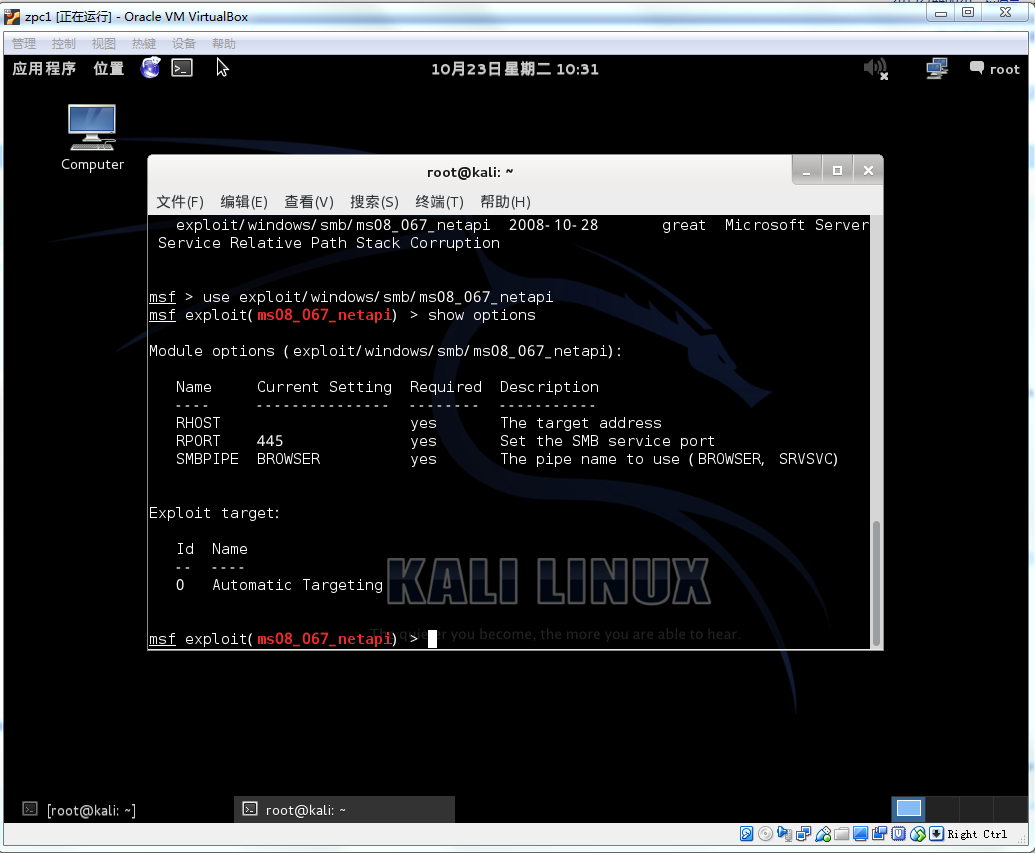Open the VirtualBox 设备 menu
Image resolution: width=1035 pixels, height=853 pixels.
184,44
